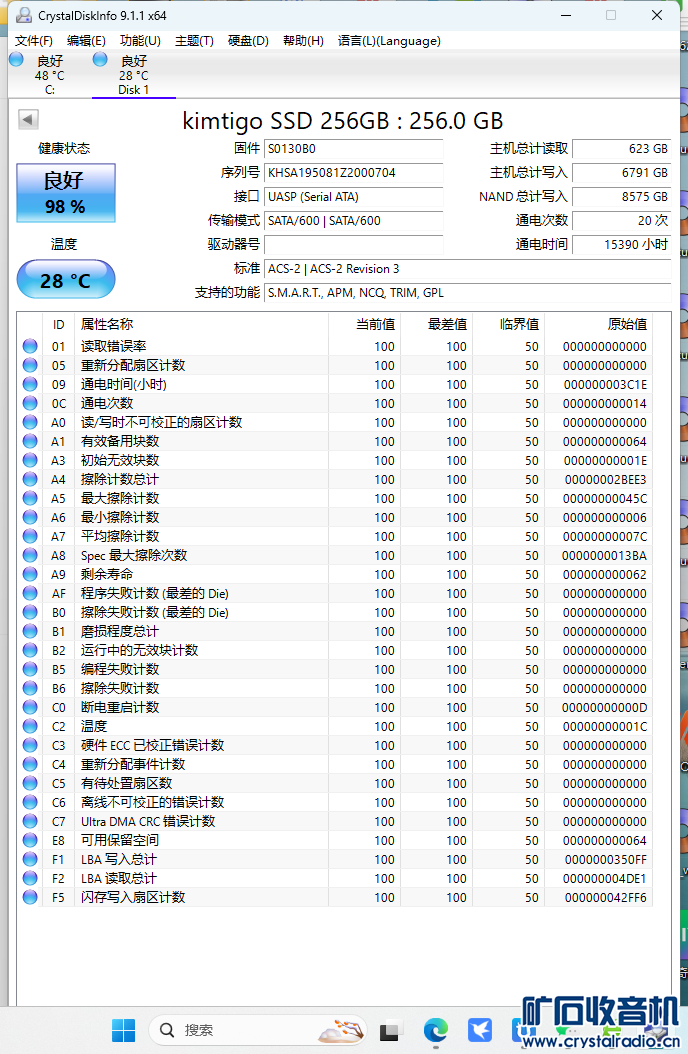Click the previous disk arrow button
The height and width of the screenshot is (1054, 688).
point(28,119)
